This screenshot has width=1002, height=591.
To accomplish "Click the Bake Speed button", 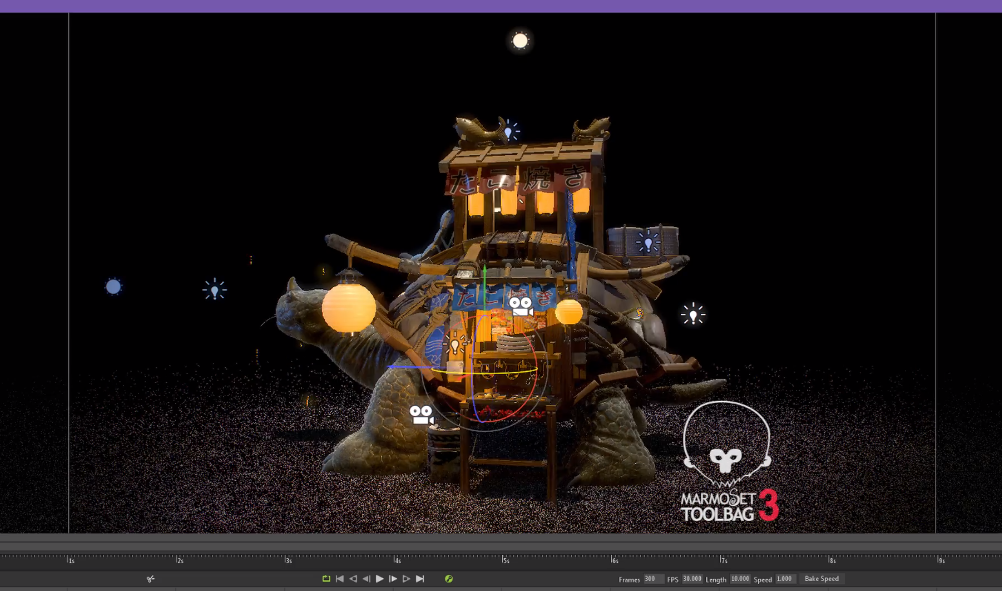I will click(822, 579).
